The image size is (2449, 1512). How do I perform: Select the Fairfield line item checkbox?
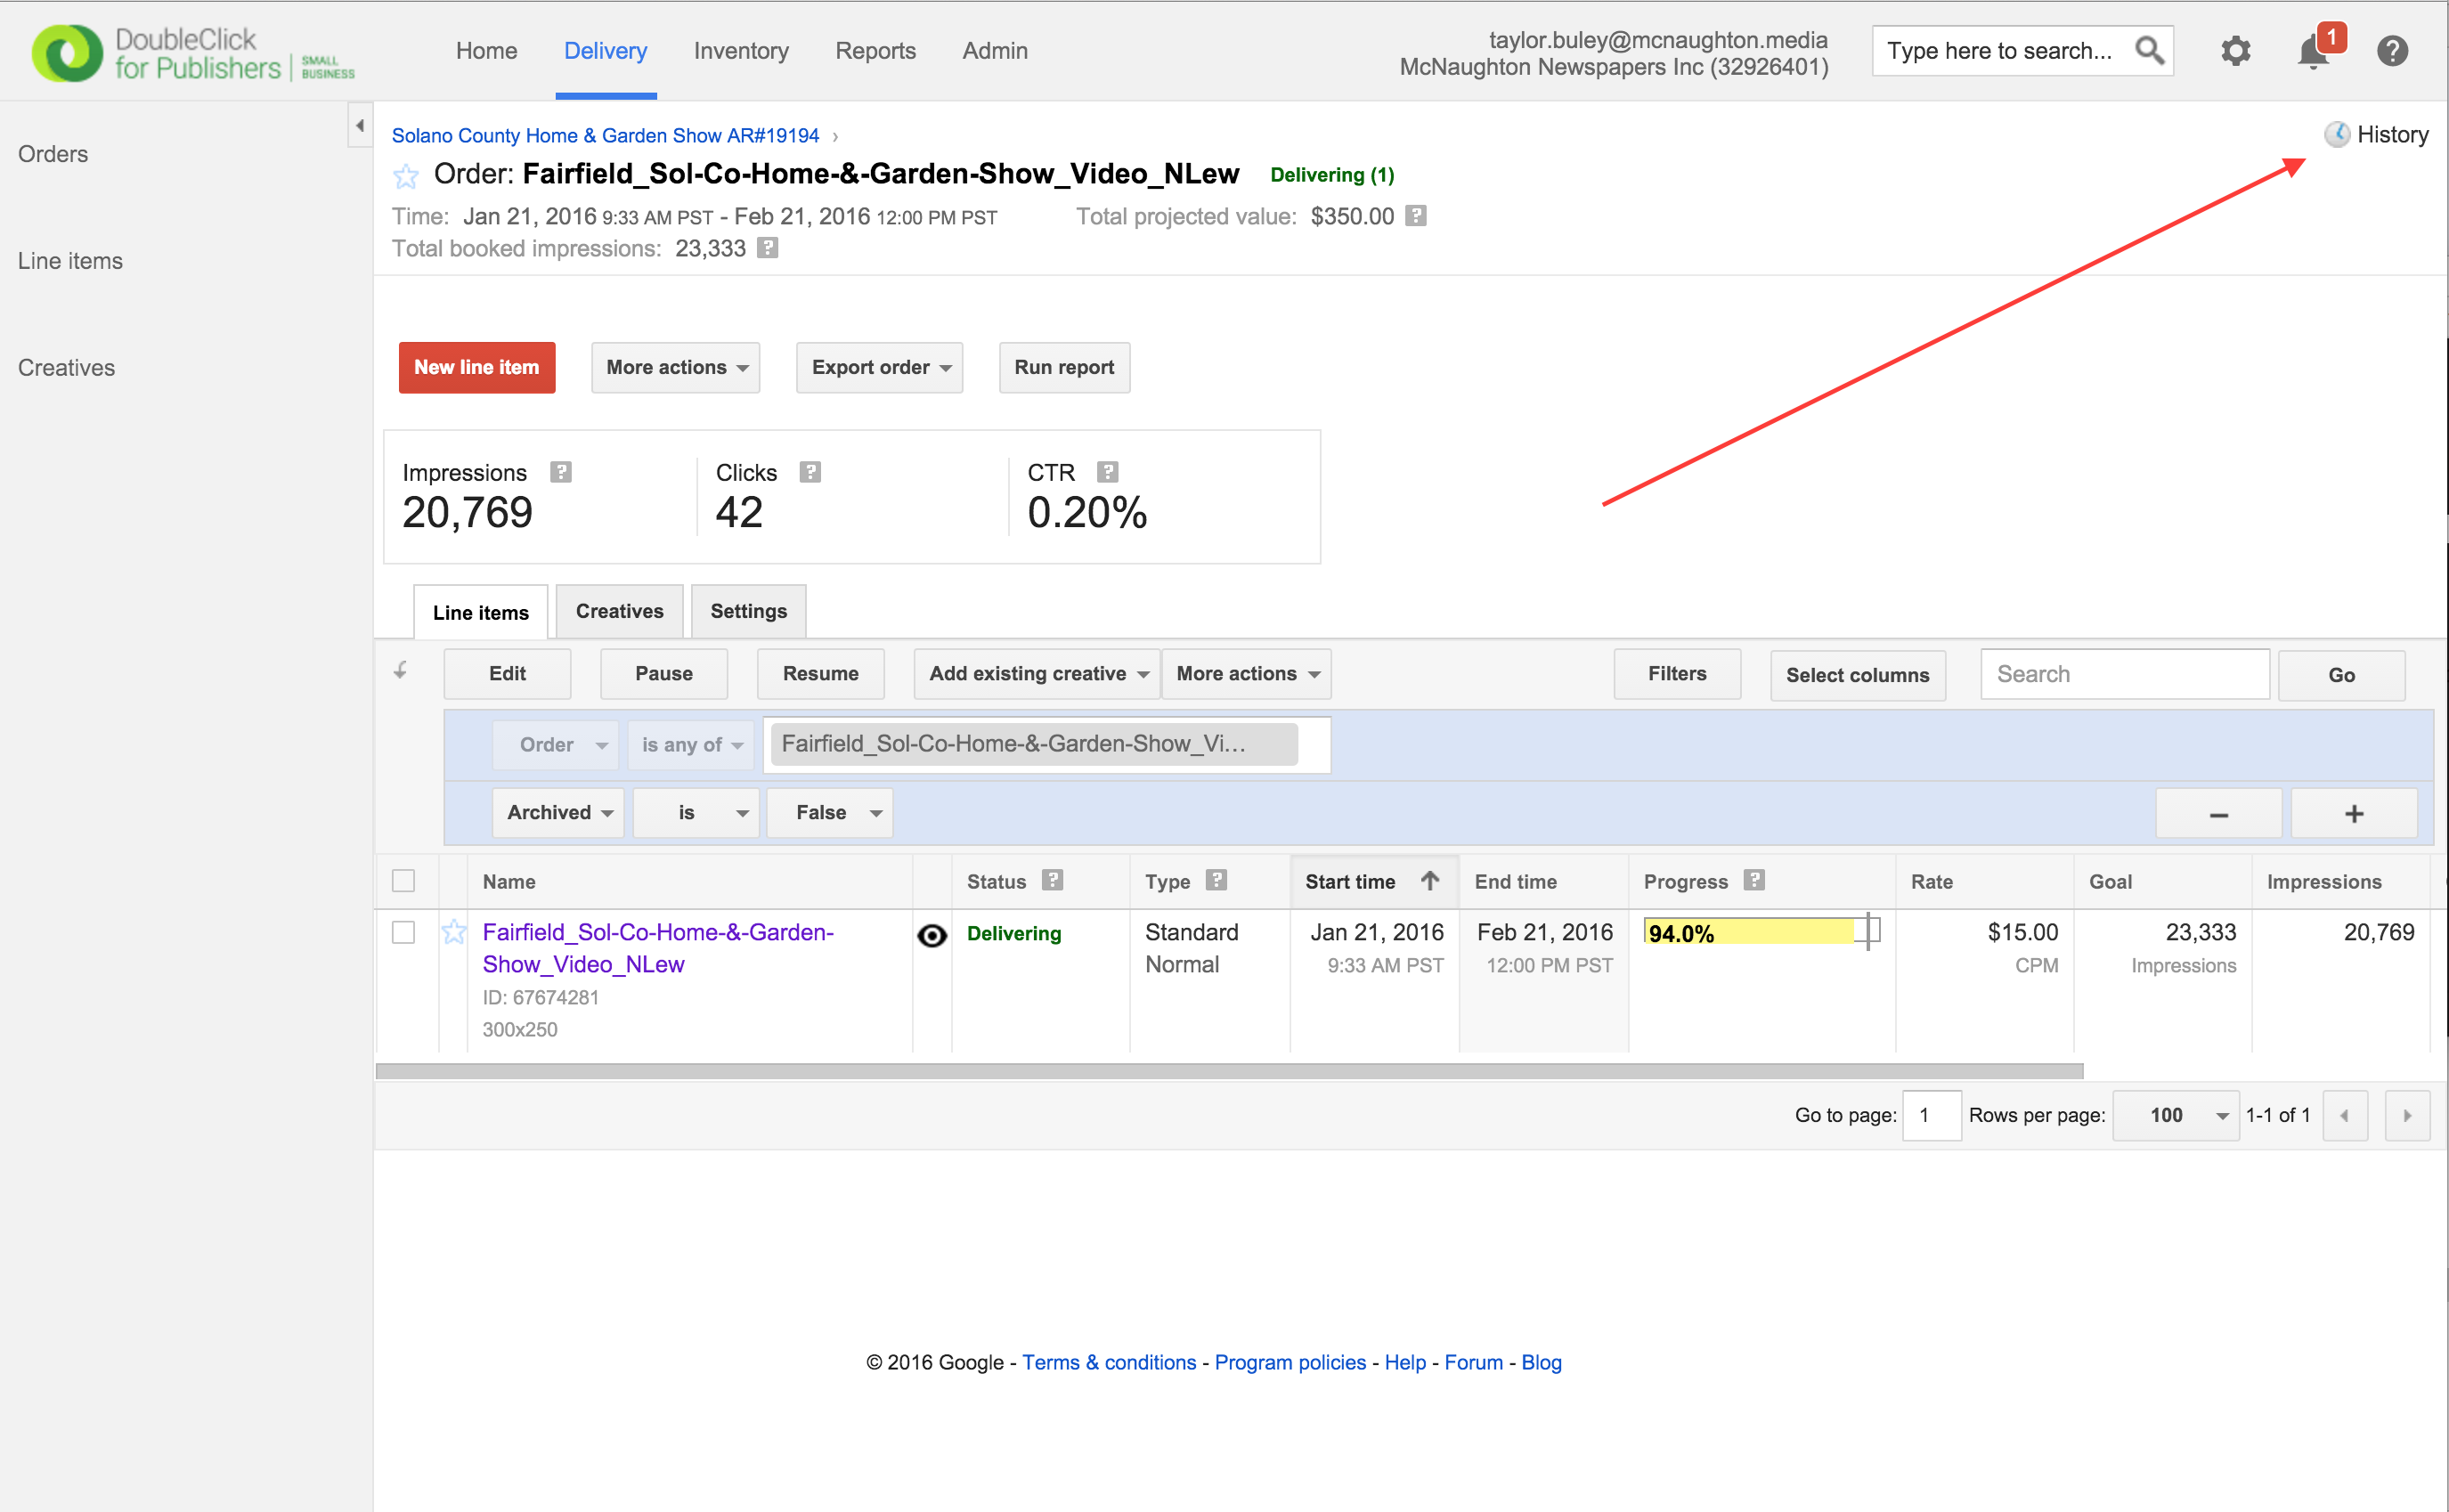click(x=403, y=932)
